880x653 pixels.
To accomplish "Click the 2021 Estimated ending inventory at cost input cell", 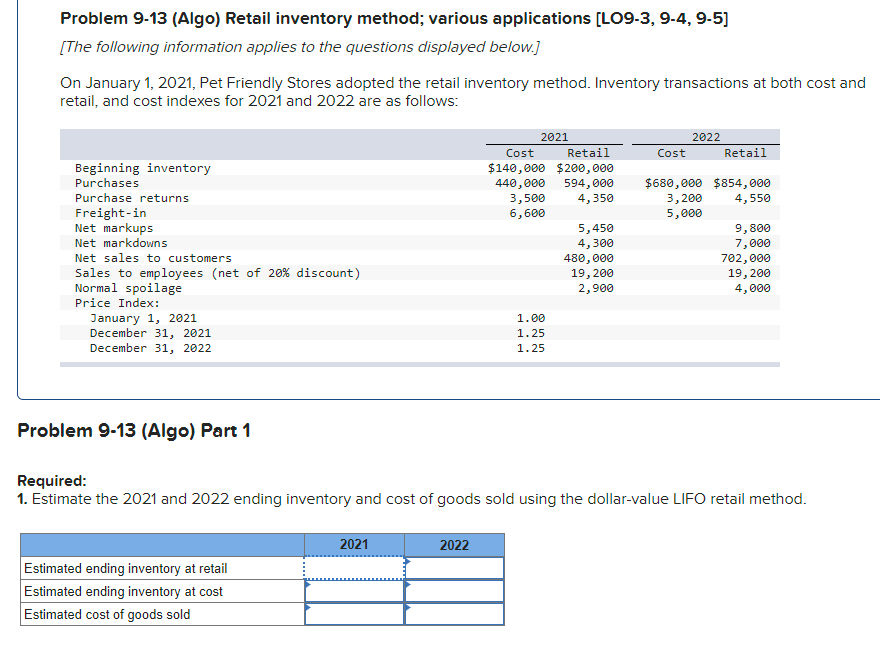I will pos(352,590).
